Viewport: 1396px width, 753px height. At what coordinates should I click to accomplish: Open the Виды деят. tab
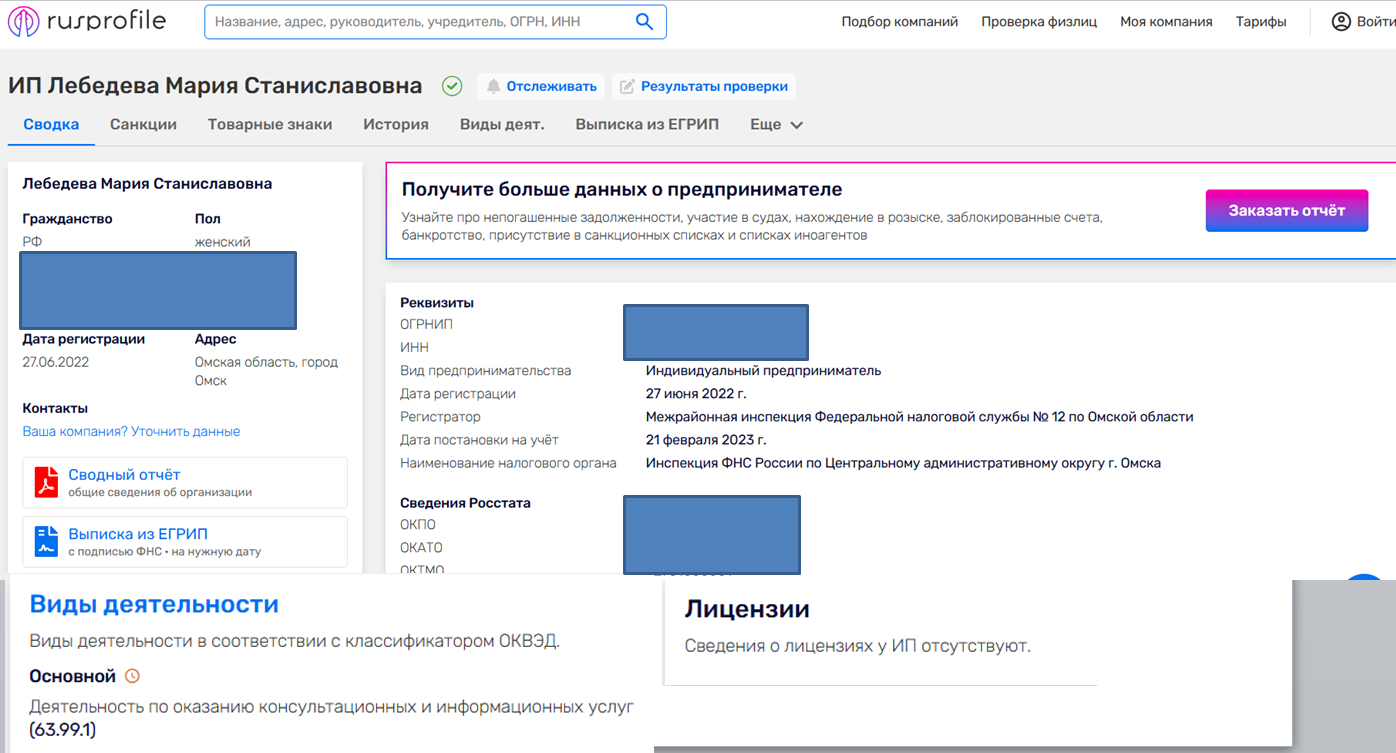click(x=502, y=125)
